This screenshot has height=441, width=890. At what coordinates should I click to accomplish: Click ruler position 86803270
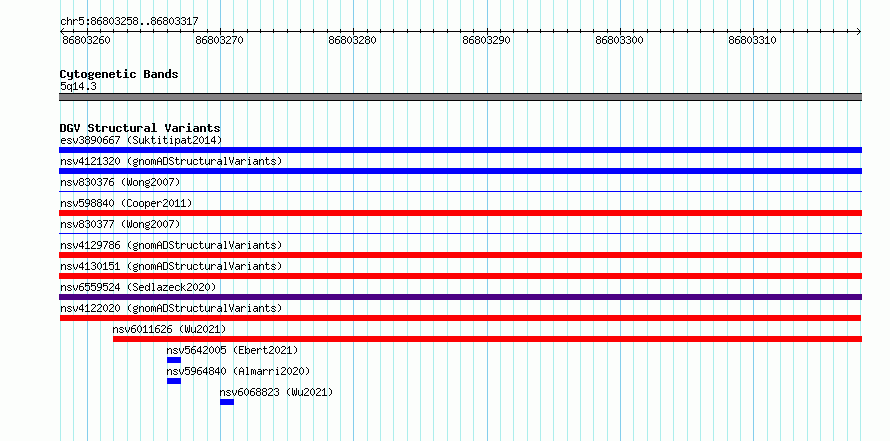[x=219, y=41]
